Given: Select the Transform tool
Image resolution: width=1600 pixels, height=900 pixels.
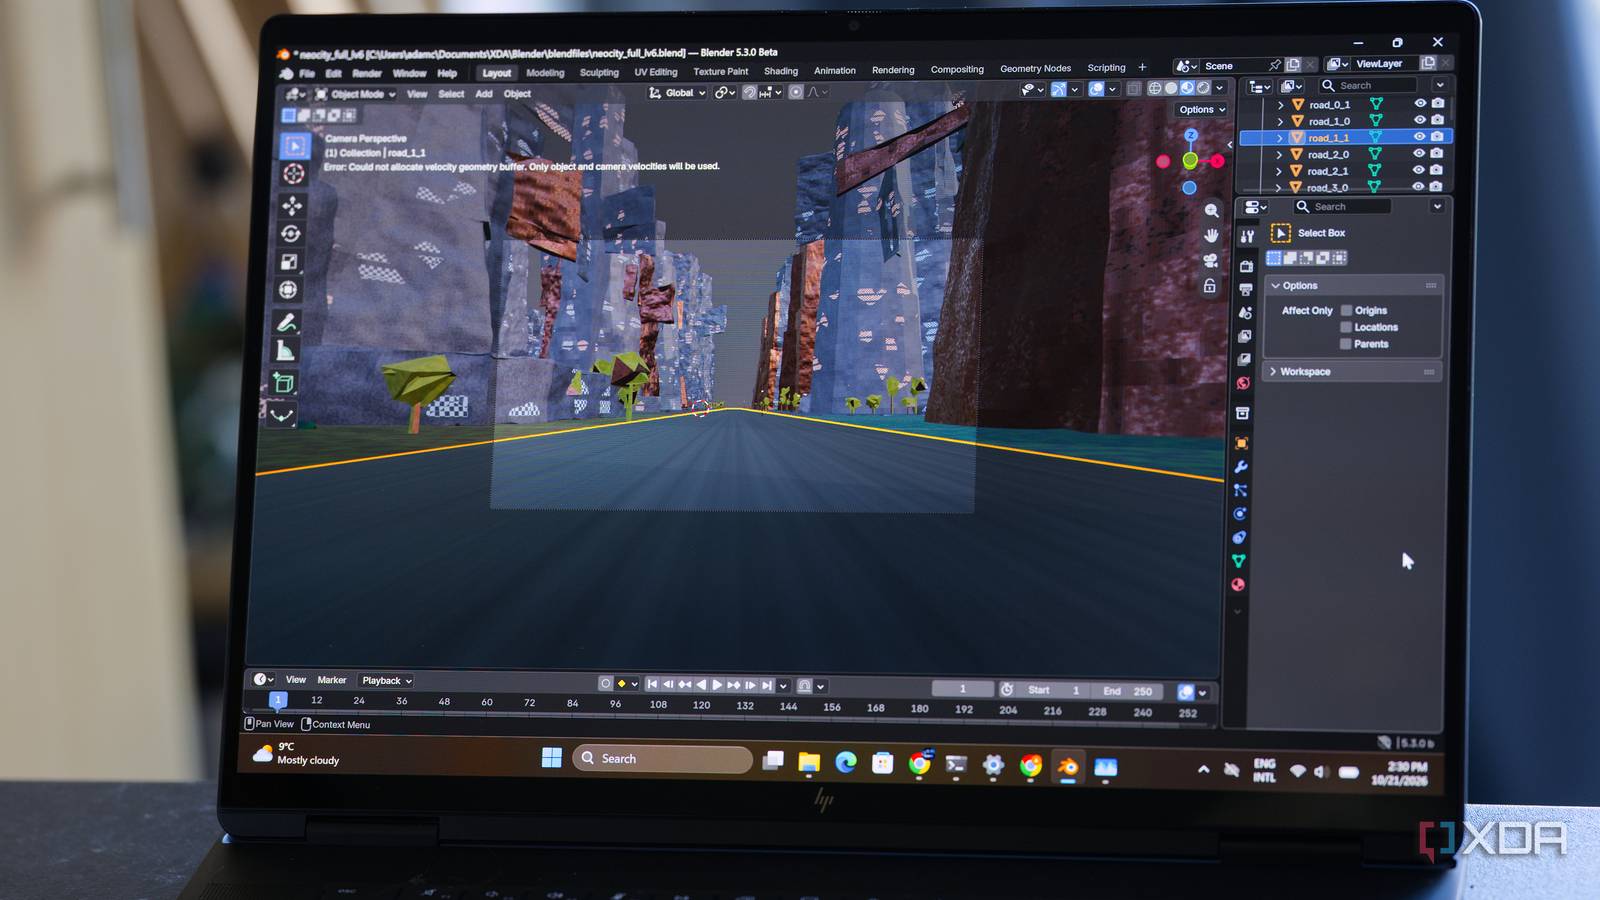Looking at the screenshot, I should [x=289, y=290].
